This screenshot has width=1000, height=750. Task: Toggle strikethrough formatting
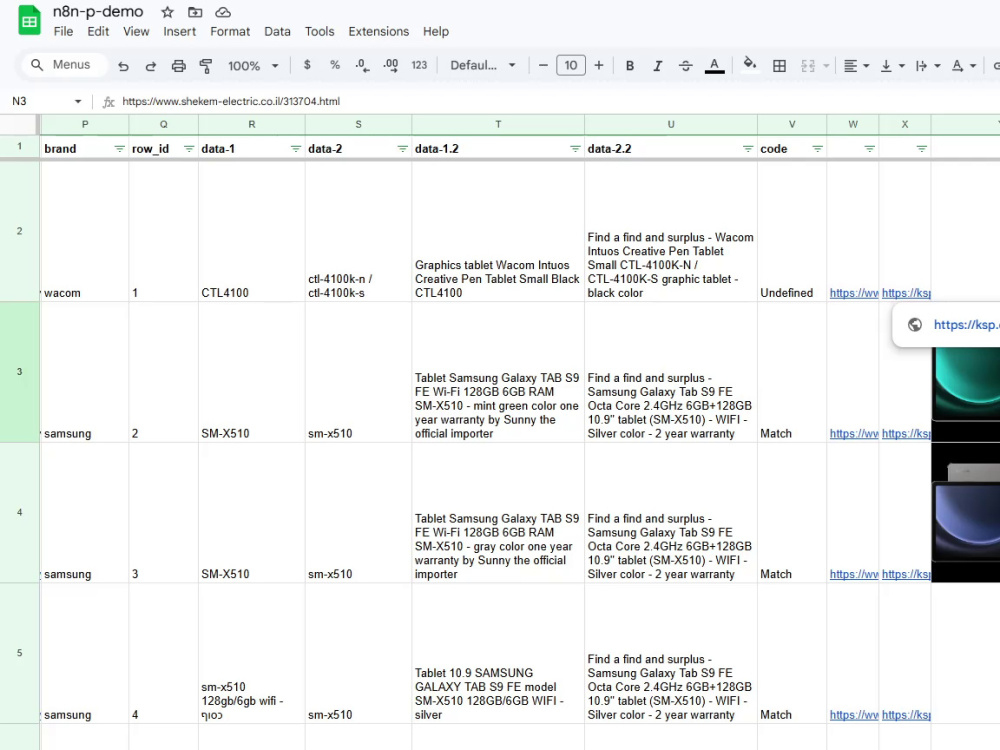686,66
